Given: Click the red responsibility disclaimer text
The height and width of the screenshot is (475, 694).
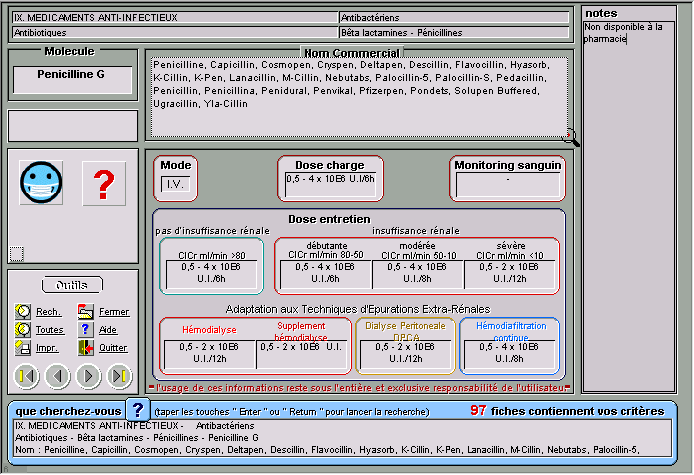Looking at the screenshot, I should point(359,388).
